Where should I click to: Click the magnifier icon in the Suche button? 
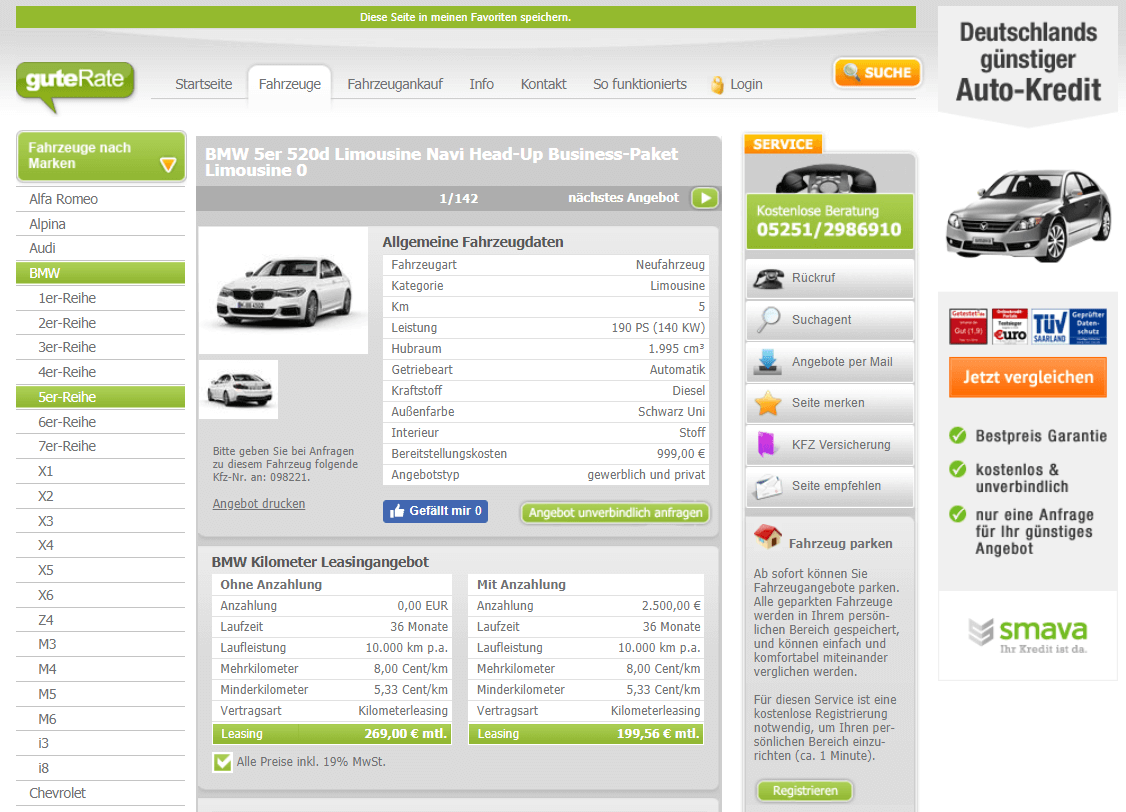point(851,72)
